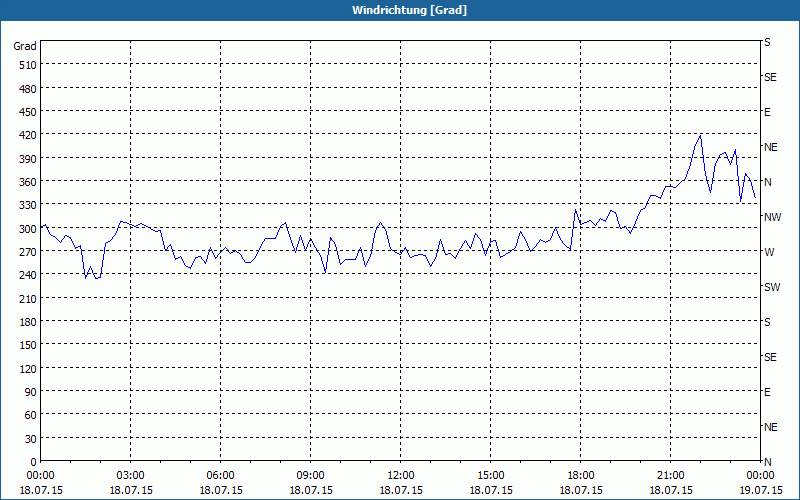
Task: Click the 06:00 time axis label
Action: pyautogui.click(x=220, y=476)
